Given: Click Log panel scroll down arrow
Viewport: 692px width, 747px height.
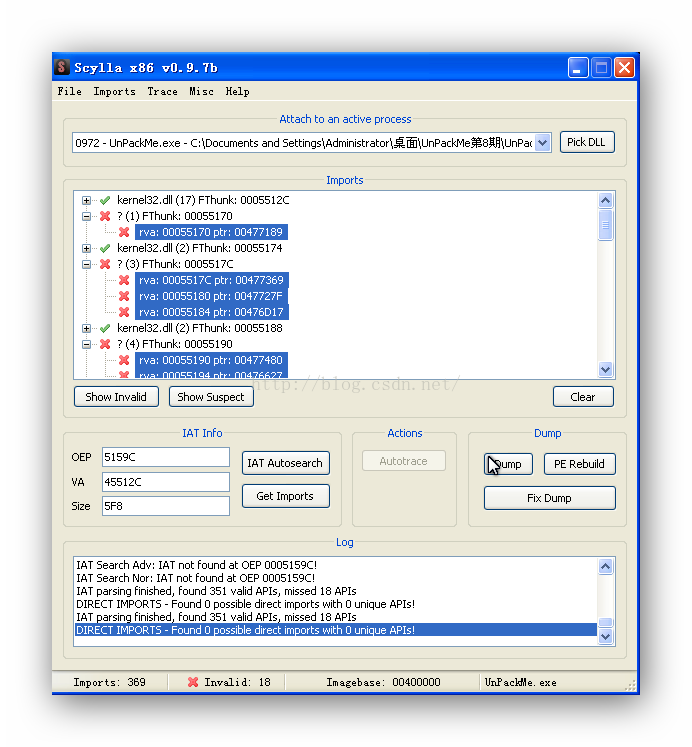Looking at the screenshot, I should click(x=605, y=636).
